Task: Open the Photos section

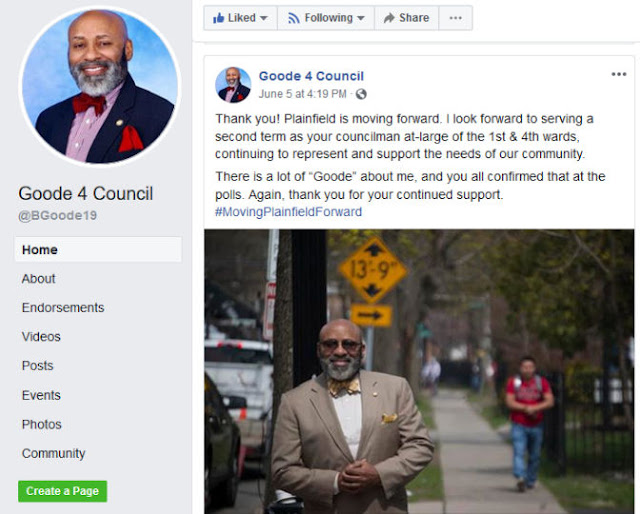Action: [x=42, y=425]
